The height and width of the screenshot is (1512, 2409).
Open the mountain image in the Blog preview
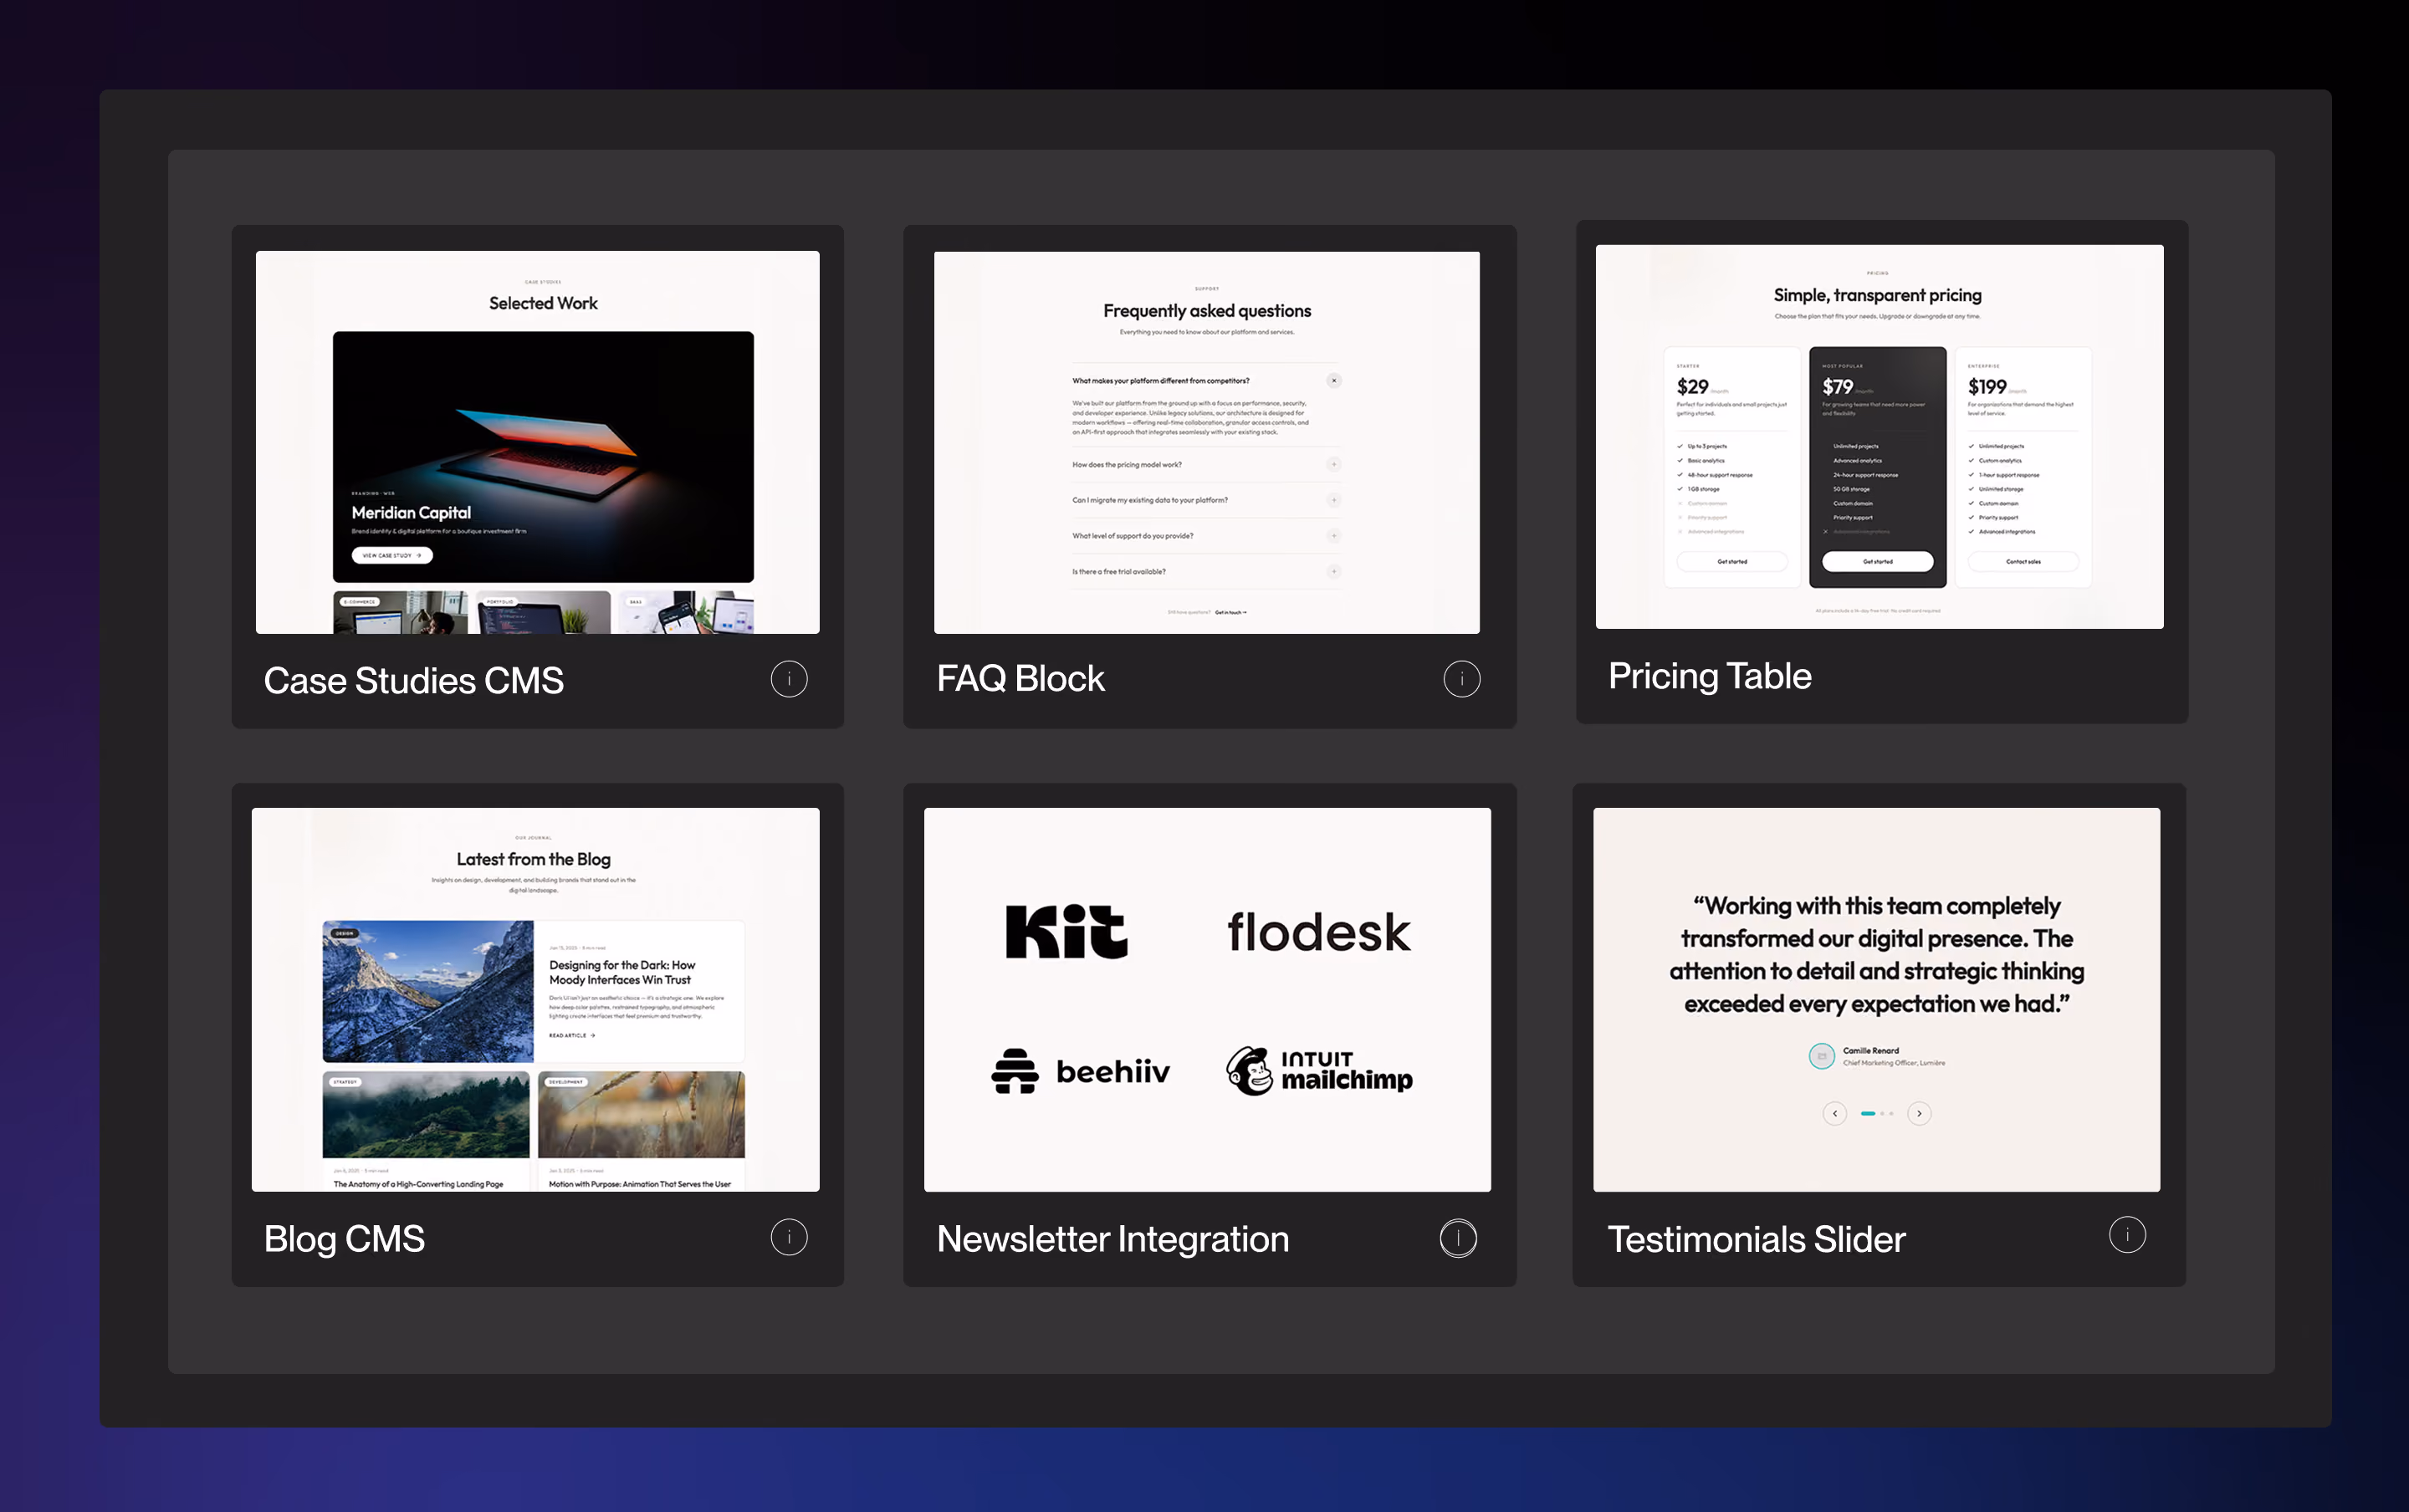point(428,991)
